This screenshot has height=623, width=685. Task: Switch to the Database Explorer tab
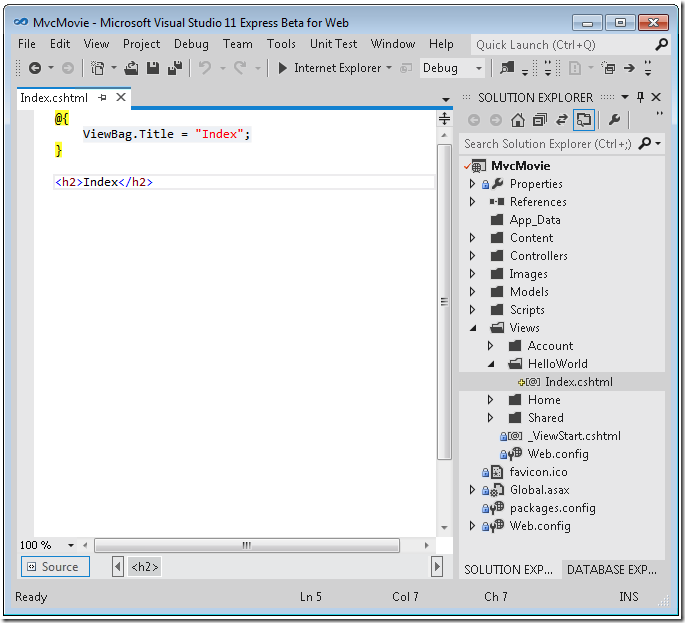click(611, 569)
